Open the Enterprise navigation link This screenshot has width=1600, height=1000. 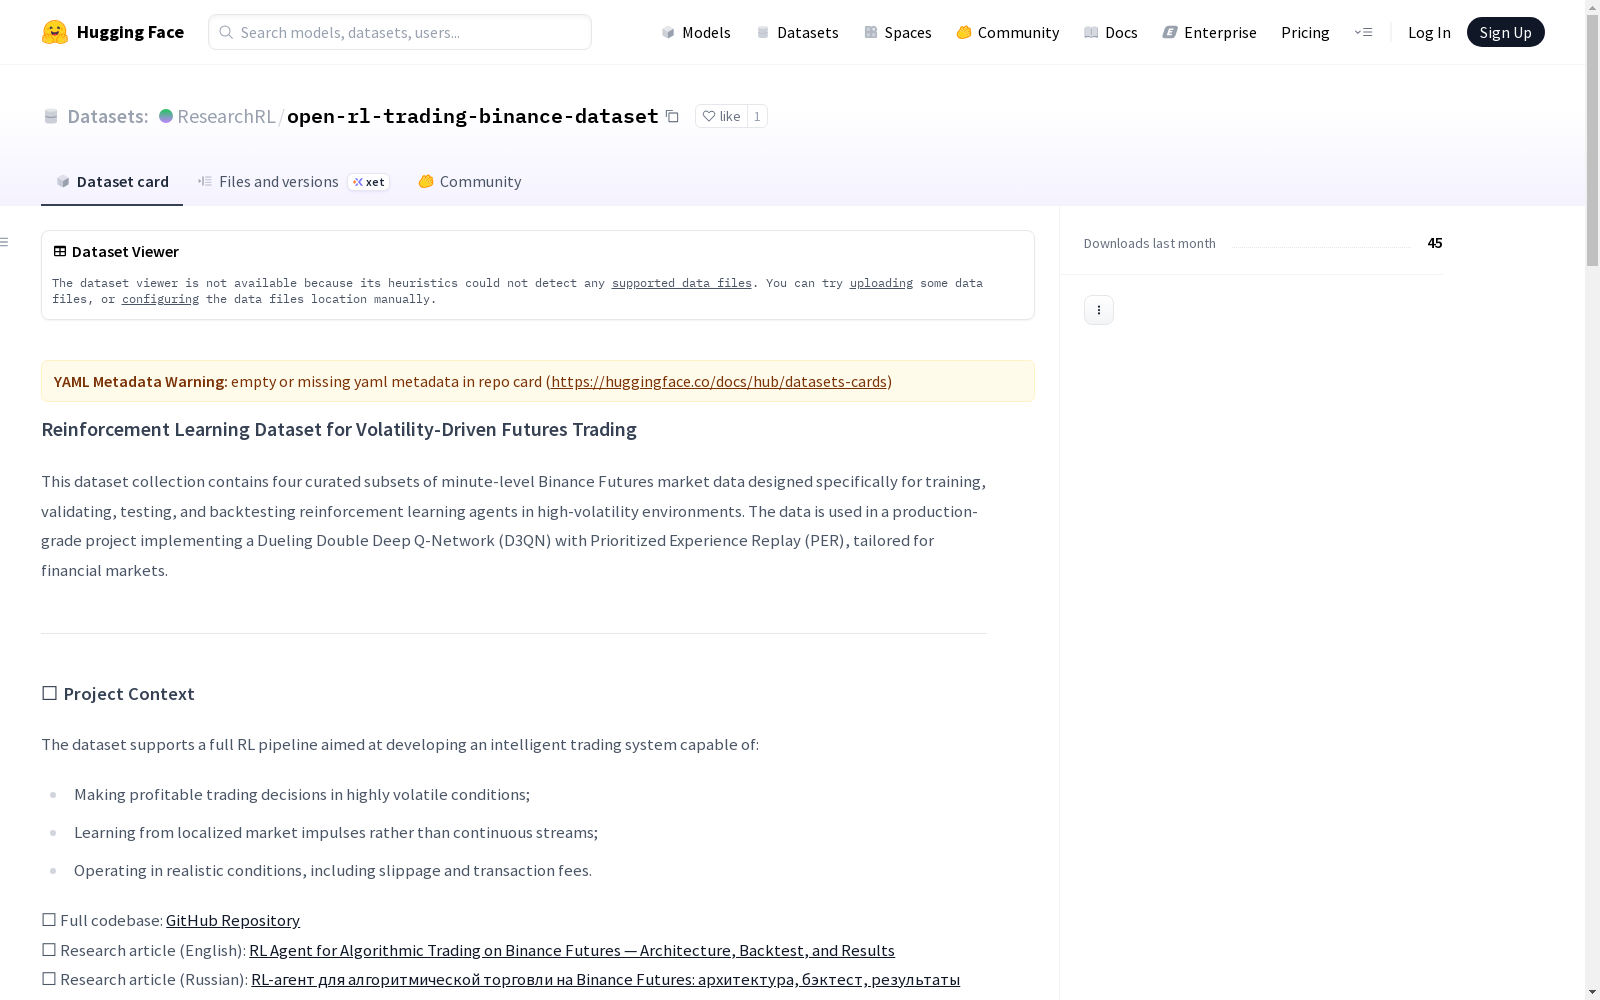pos(1210,32)
